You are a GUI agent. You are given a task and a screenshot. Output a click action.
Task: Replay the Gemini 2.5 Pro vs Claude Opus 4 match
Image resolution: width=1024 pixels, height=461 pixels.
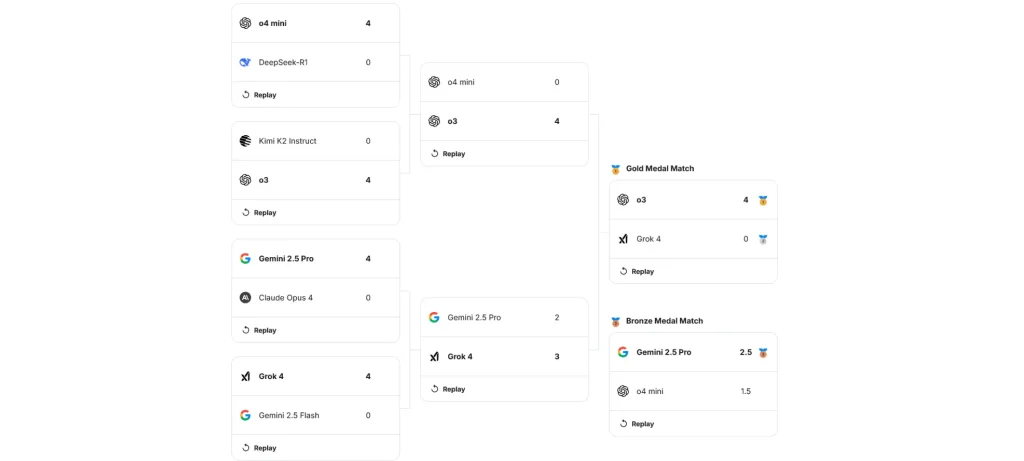click(x=259, y=330)
